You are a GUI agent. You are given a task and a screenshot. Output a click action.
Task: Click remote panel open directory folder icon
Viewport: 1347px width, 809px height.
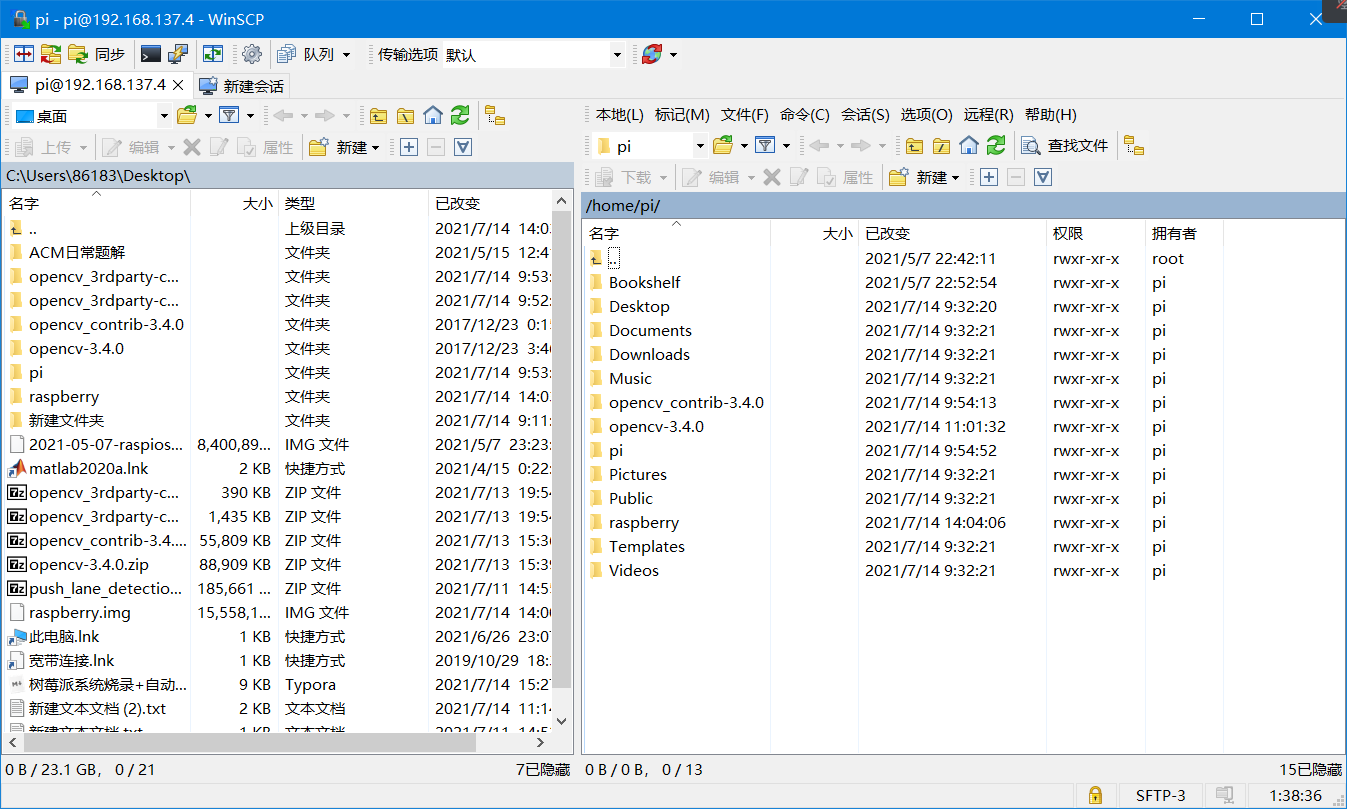point(723,146)
